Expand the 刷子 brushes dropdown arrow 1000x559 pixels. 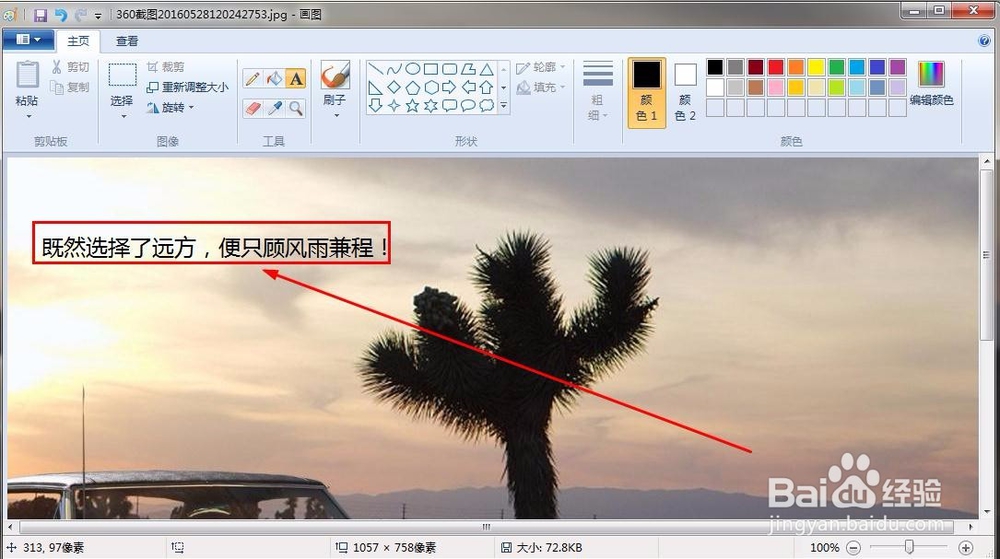tap(335, 115)
